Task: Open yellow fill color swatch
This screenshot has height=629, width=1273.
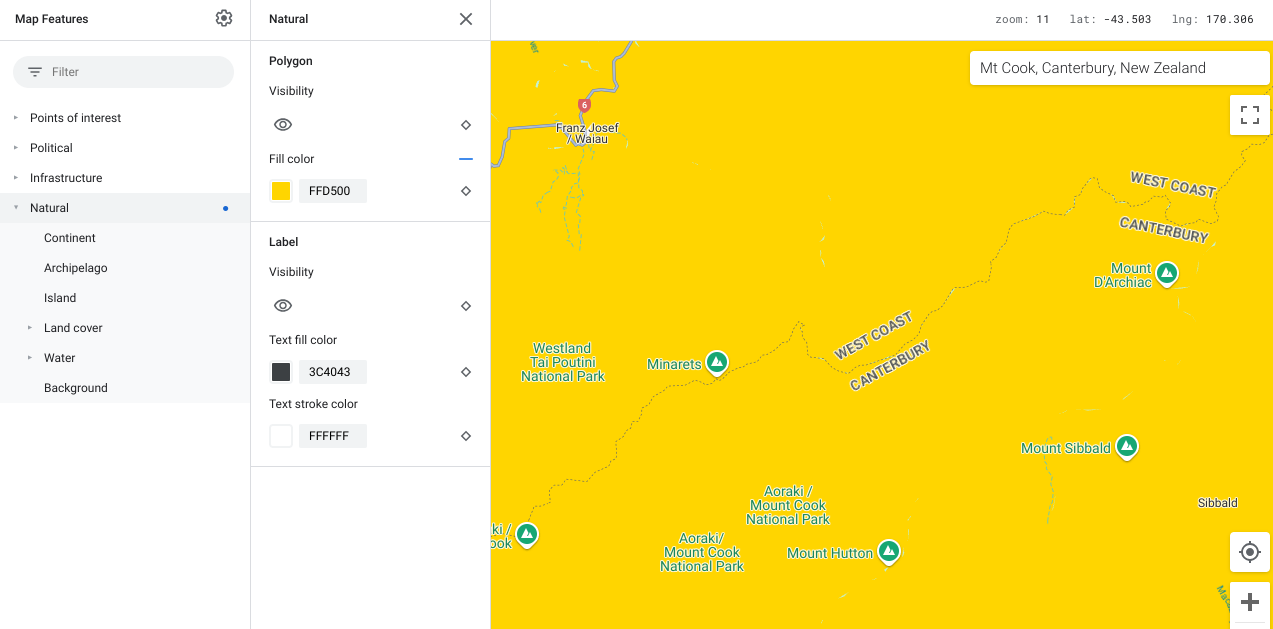Action: 281,191
